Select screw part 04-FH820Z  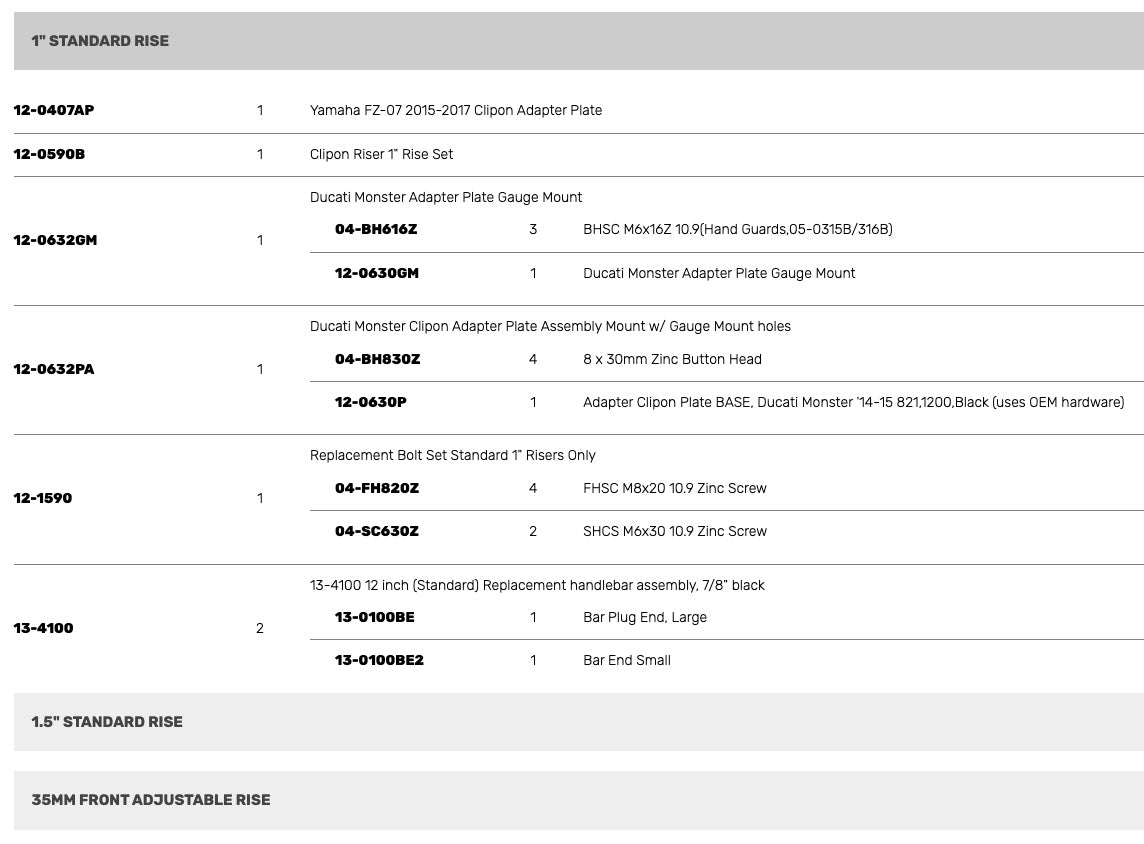pos(377,488)
